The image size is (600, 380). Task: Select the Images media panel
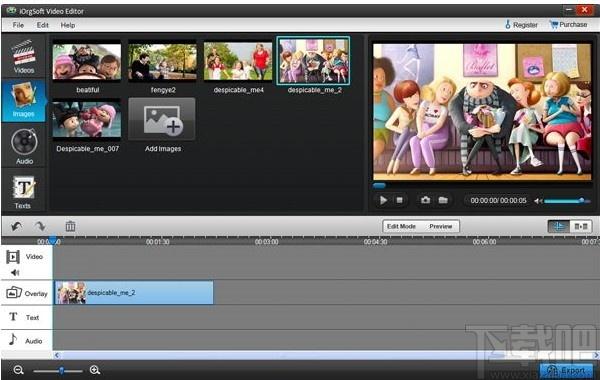pyautogui.click(x=24, y=101)
